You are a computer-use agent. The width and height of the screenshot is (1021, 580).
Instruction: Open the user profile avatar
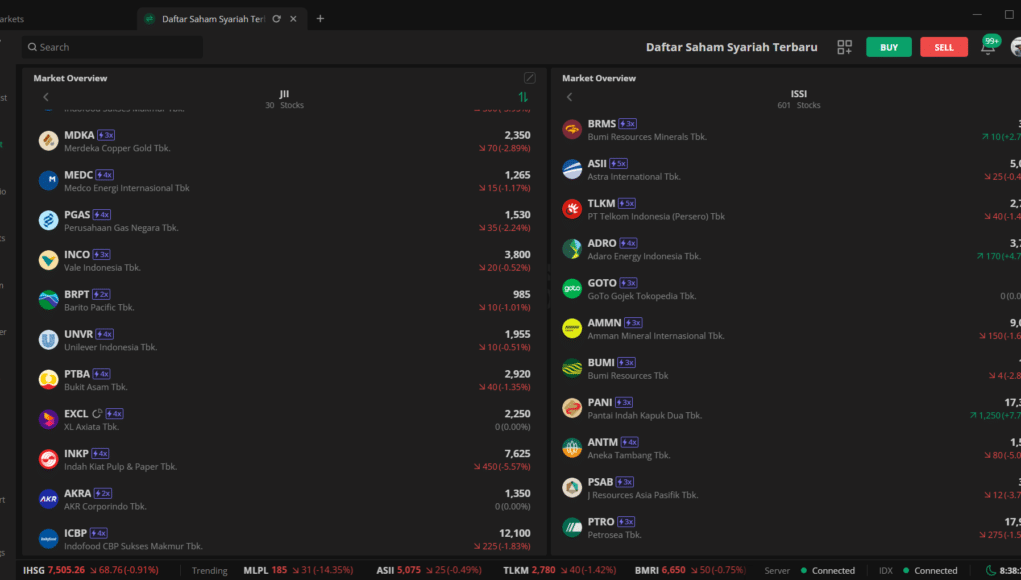coord(1016,46)
